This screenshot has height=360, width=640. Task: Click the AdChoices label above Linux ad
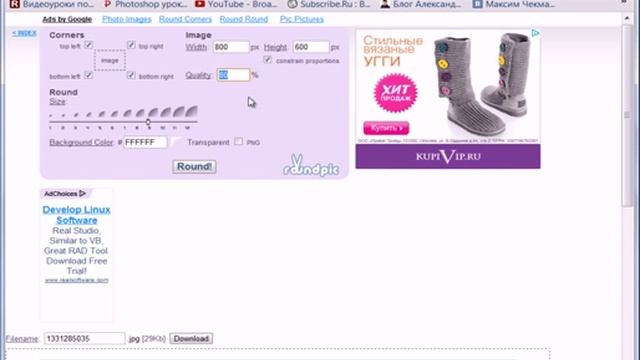64,193
